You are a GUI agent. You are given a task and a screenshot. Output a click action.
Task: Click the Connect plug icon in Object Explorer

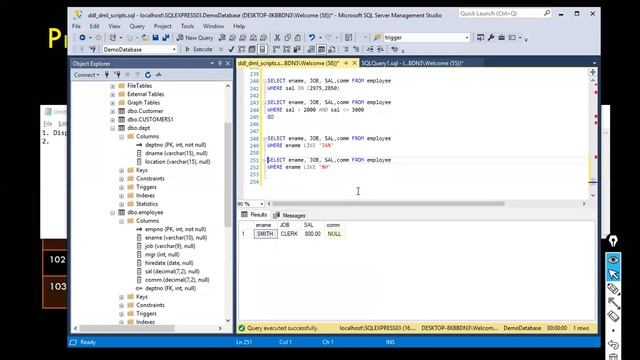(107, 75)
